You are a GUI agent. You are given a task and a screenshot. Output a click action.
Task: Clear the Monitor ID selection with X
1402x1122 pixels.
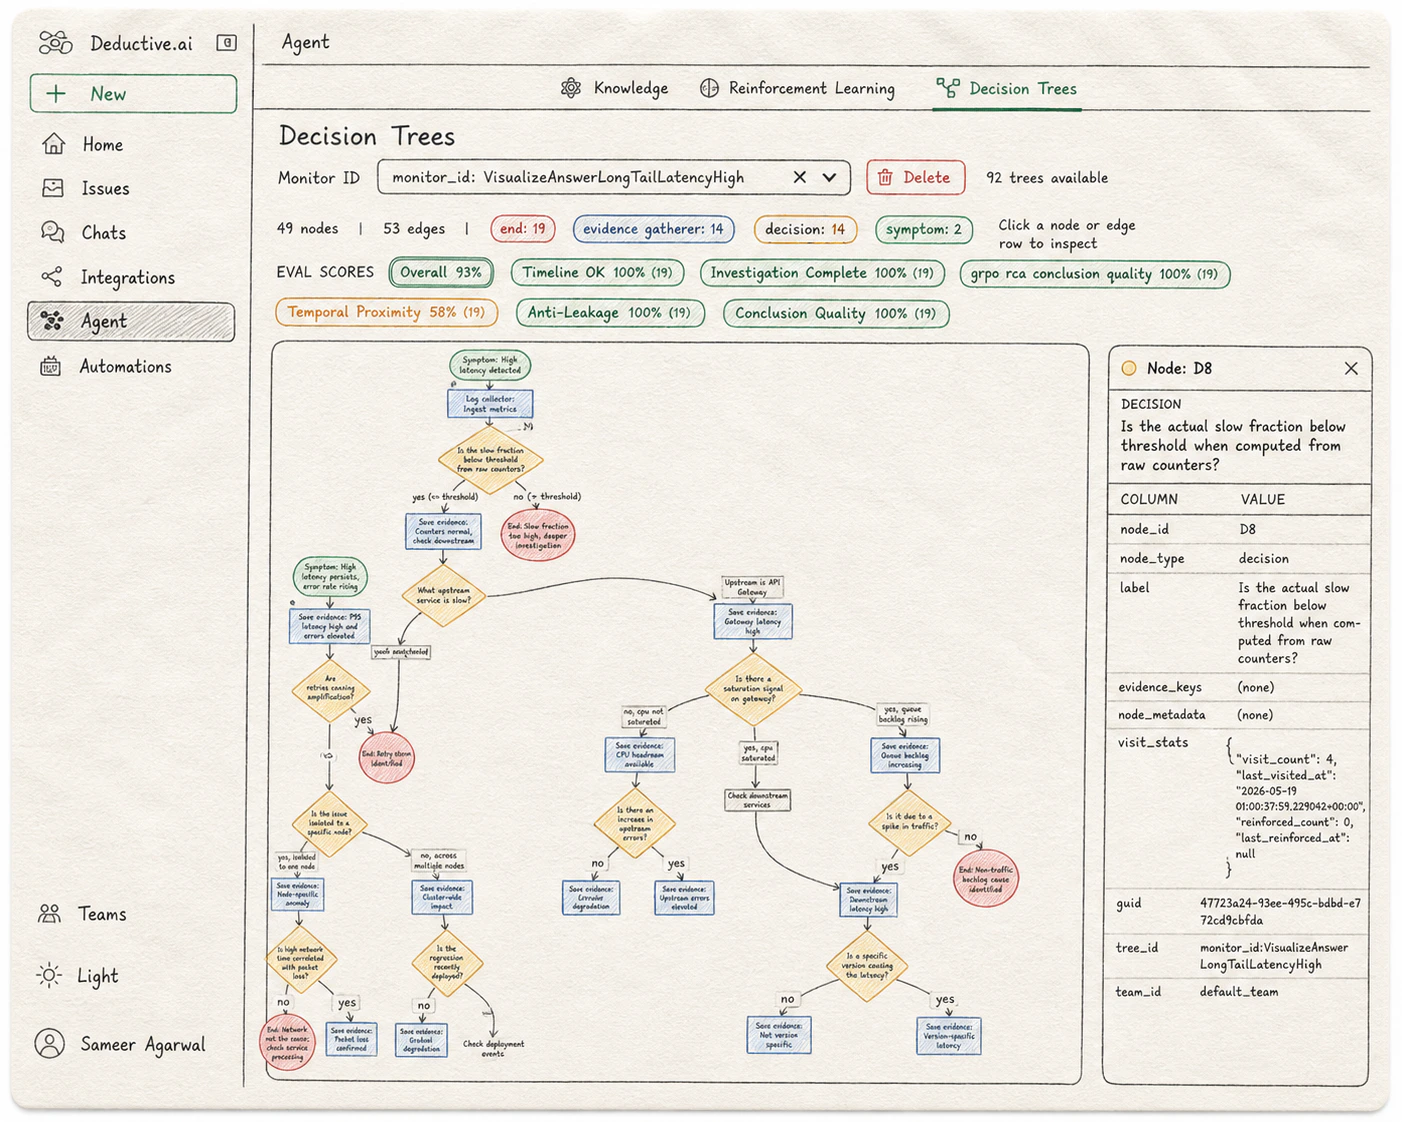(x=799, y=177)
